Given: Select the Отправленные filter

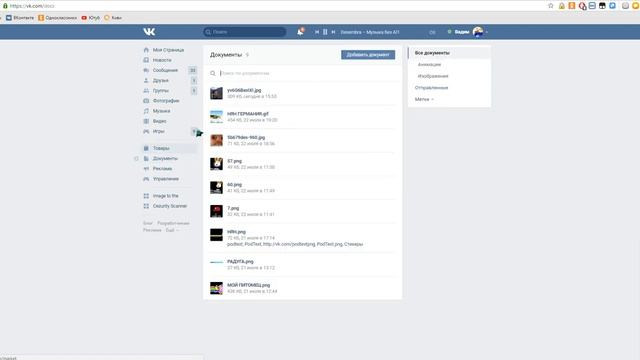Looking at the screenshot, I should point(431,88).
